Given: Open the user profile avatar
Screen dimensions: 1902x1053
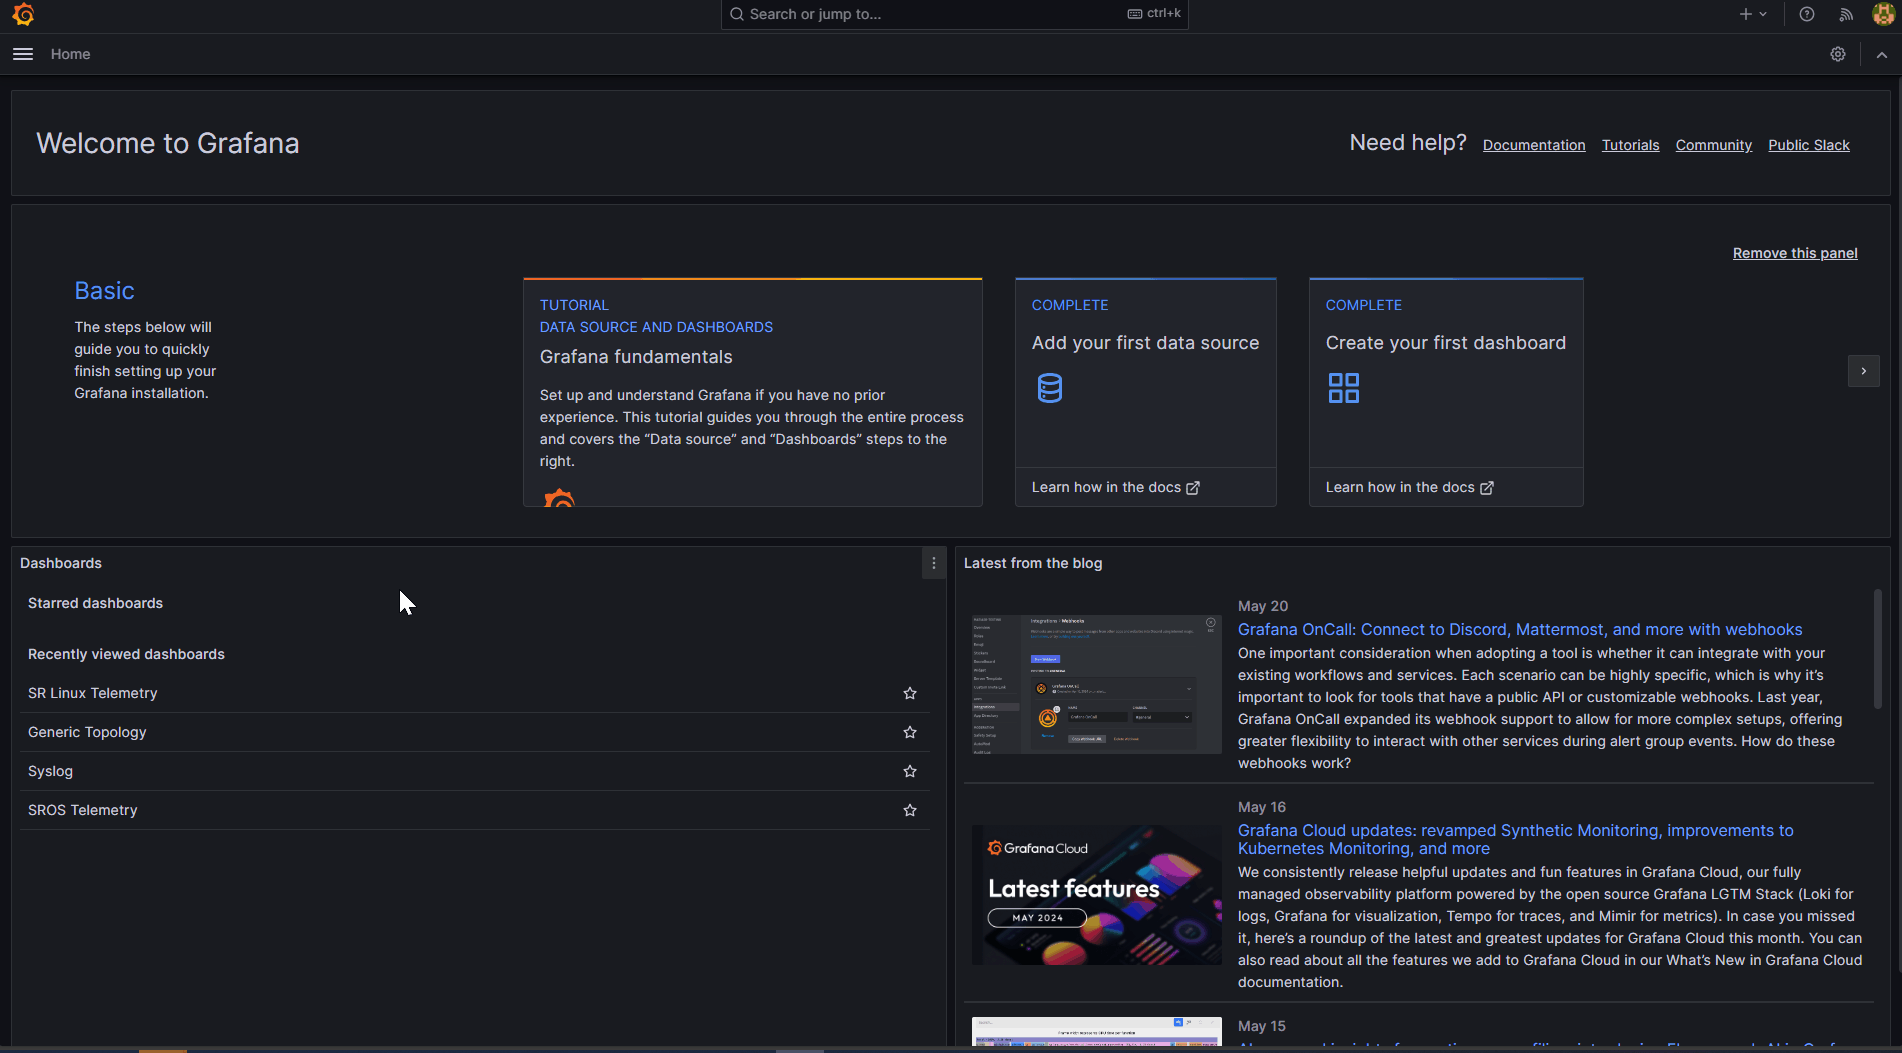Looking at the screenshot, I should coord(1883,14).
